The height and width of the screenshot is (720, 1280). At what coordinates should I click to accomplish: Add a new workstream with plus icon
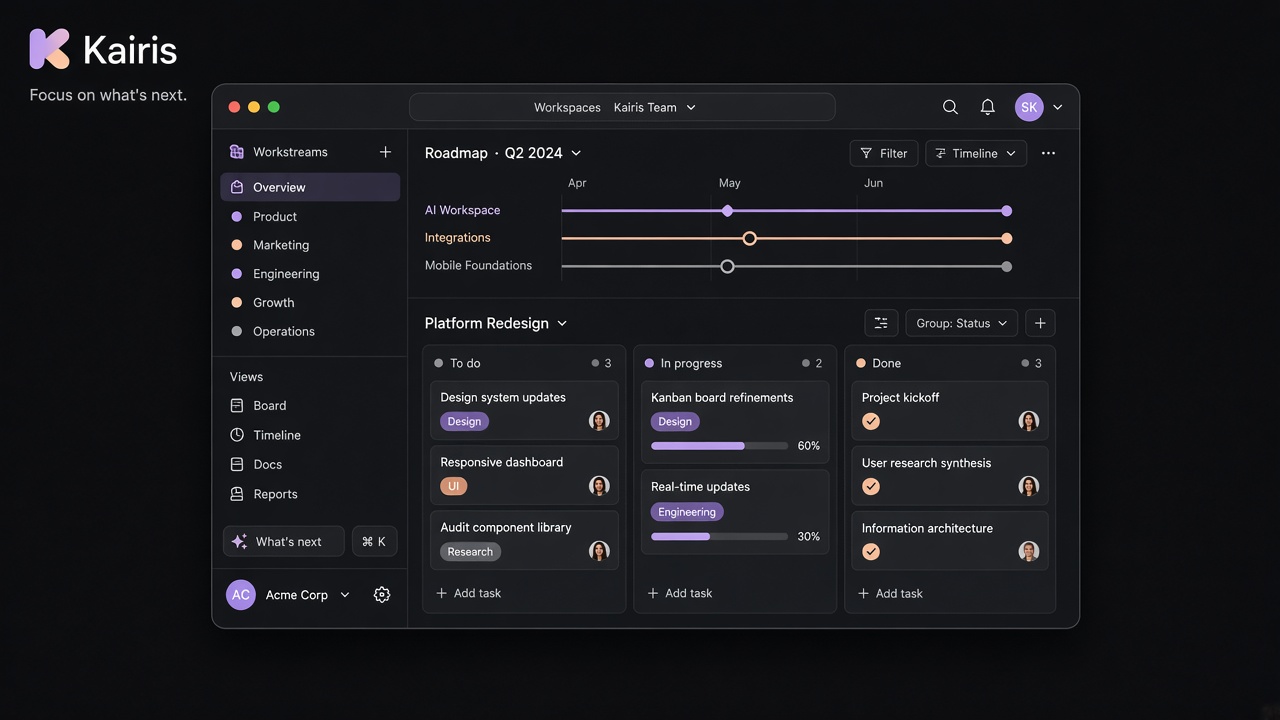(385, 152)
